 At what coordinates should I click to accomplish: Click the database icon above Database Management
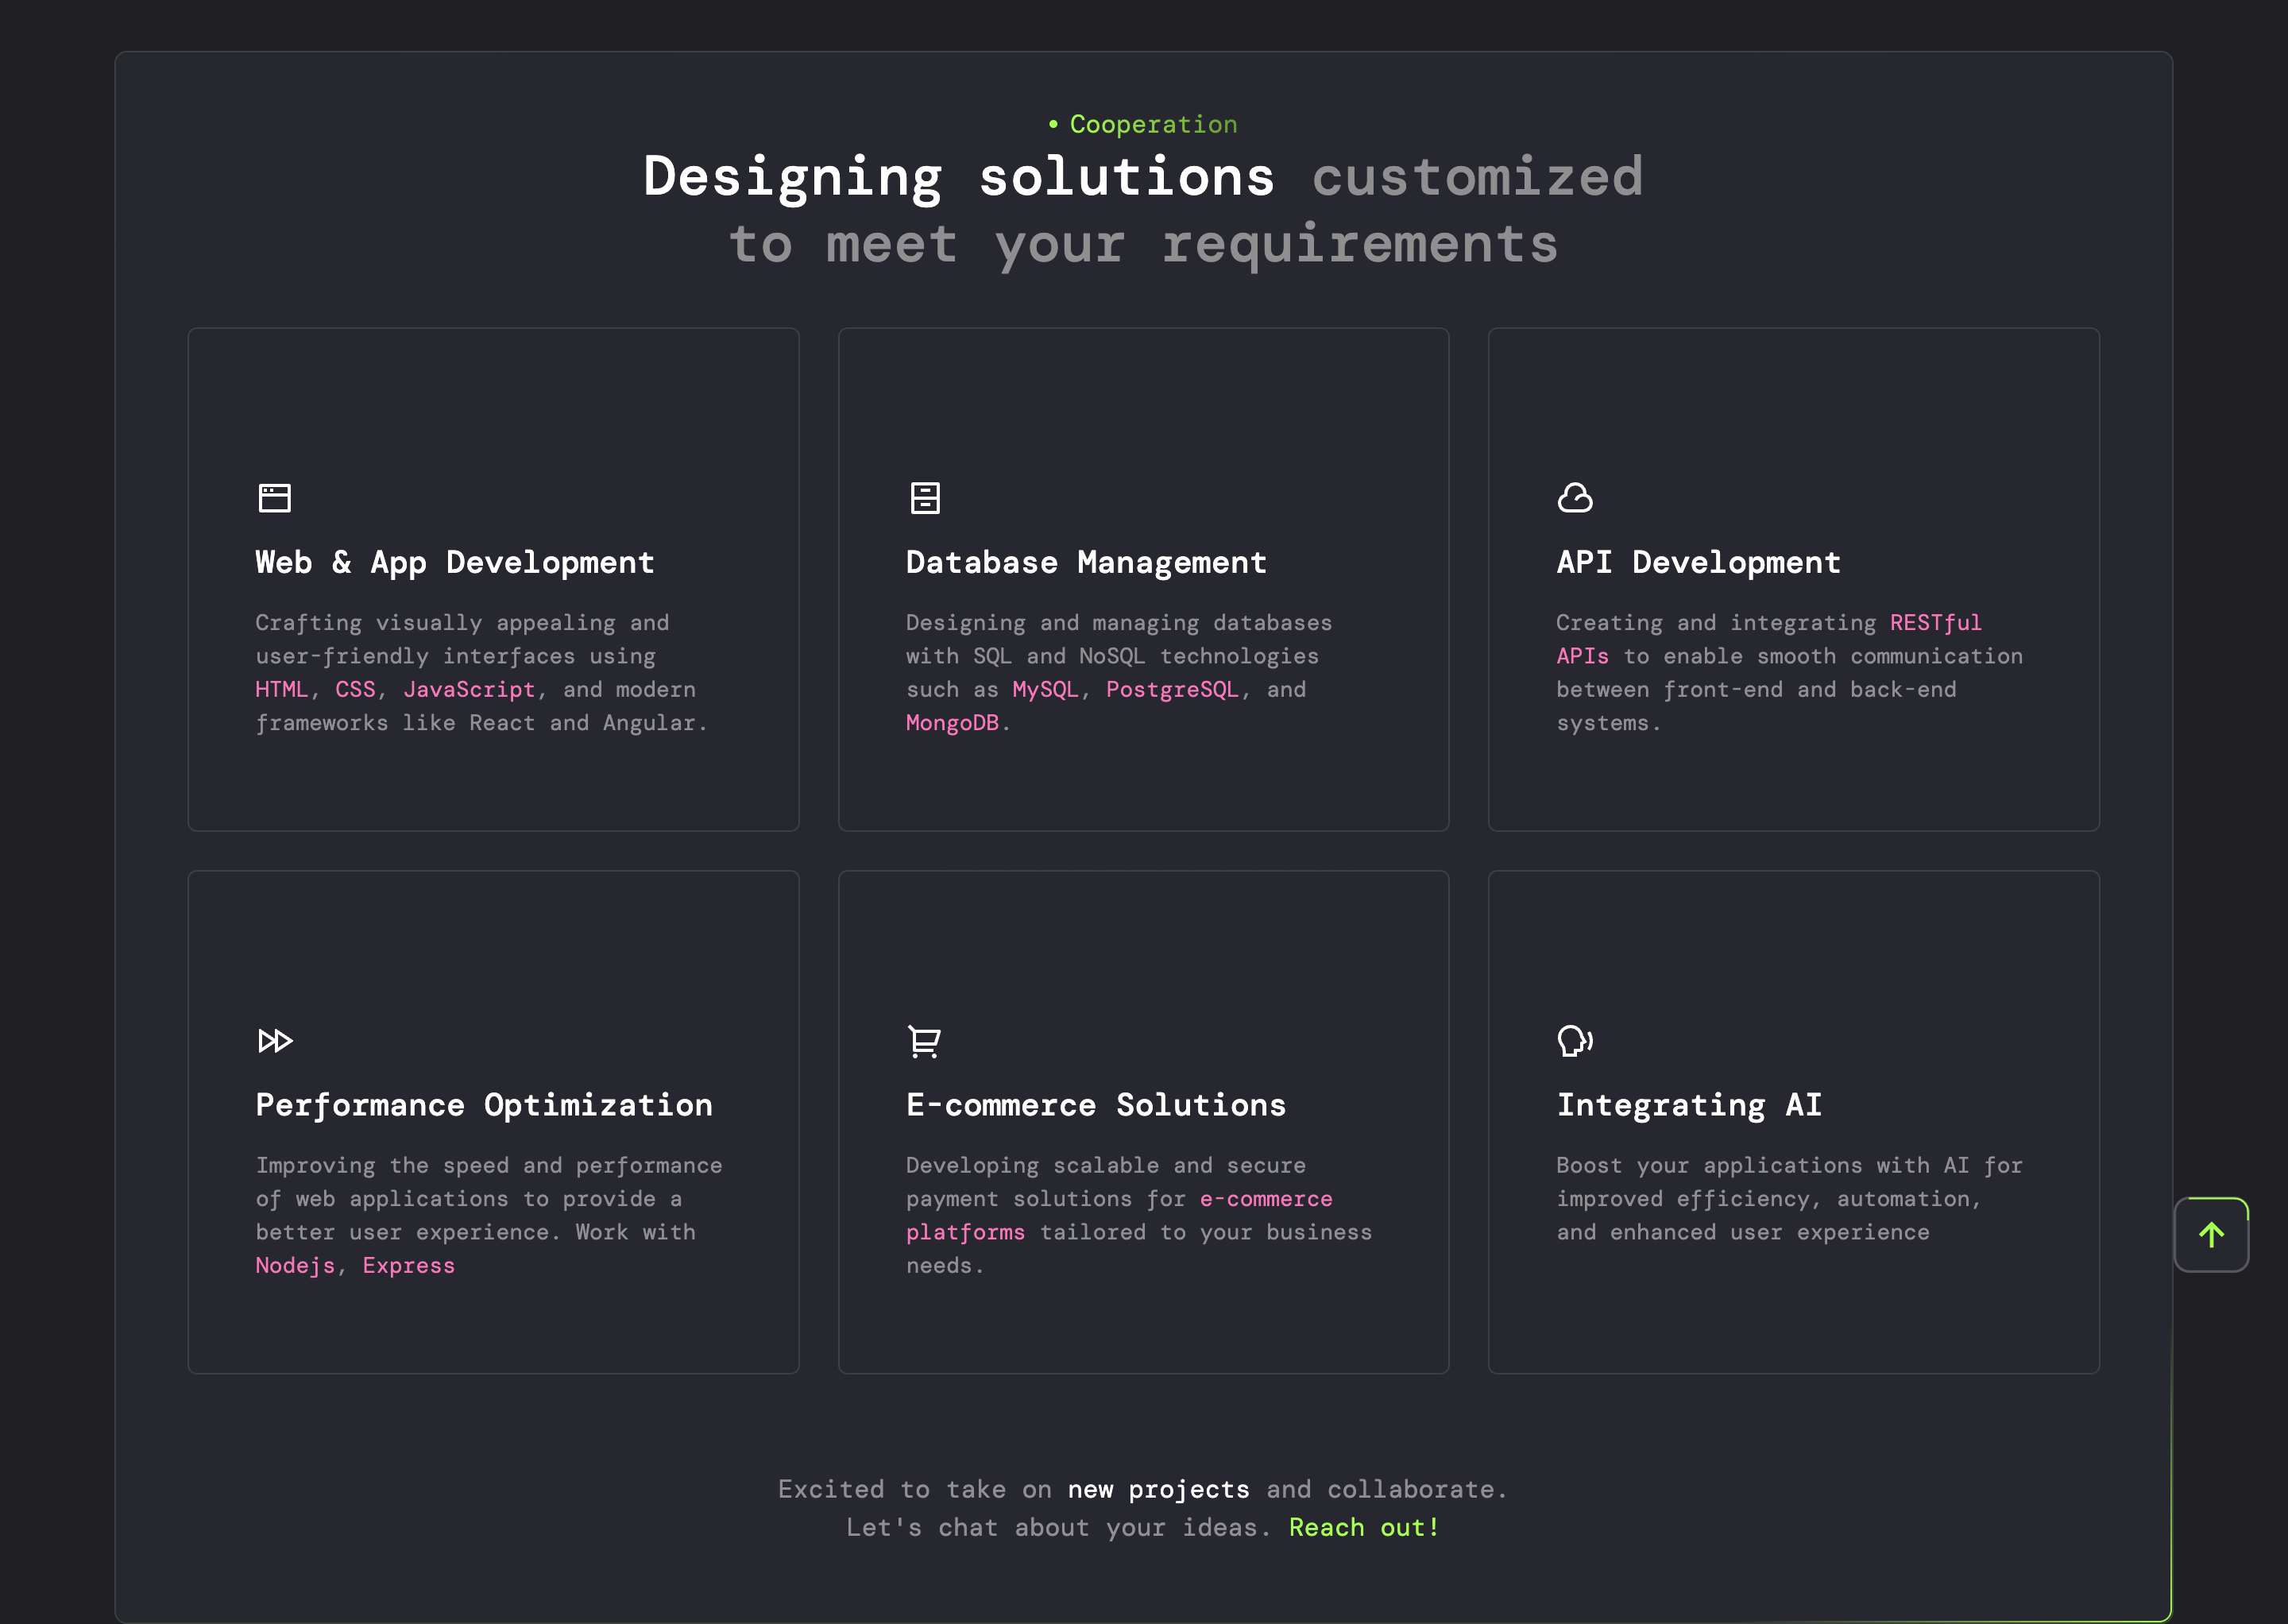pyautogui.click(x=925, y=497)
